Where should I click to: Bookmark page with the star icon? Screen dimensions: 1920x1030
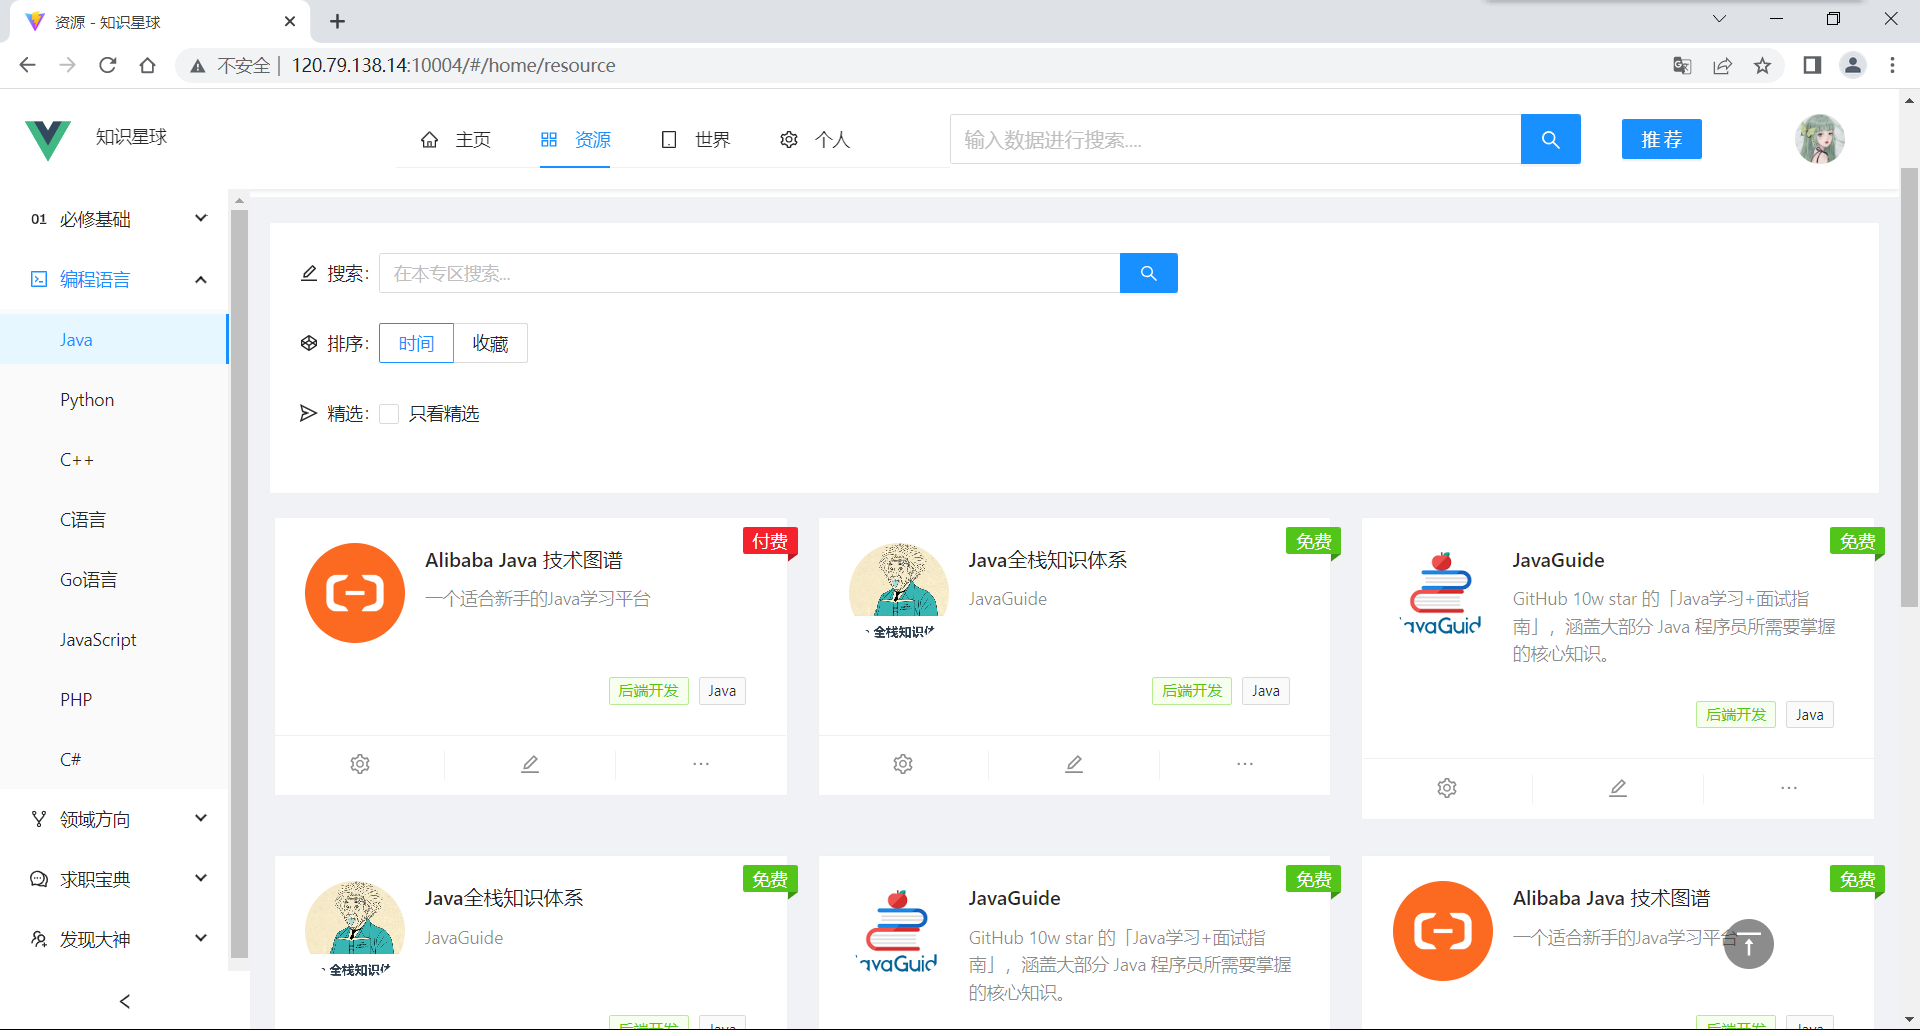1762,65
